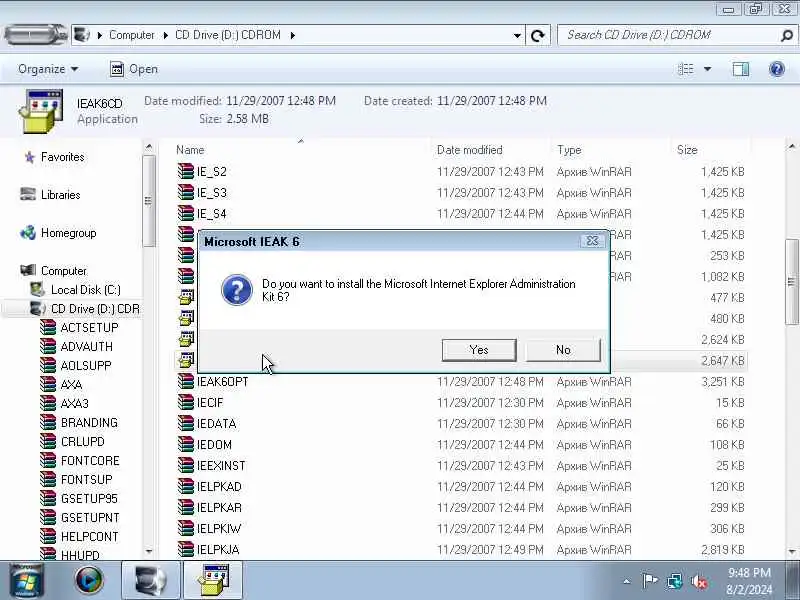
Task: Click the GSETUPNT archive icon in tree
Action: click(x=48, y=517)
